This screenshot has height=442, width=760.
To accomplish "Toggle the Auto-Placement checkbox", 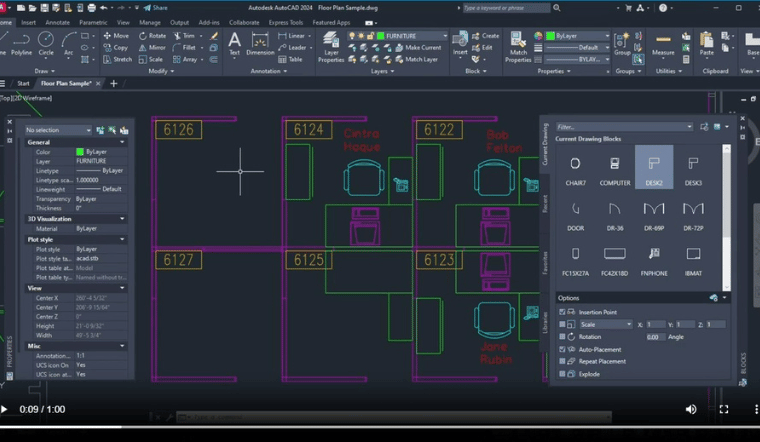I will tap(562, 349).
